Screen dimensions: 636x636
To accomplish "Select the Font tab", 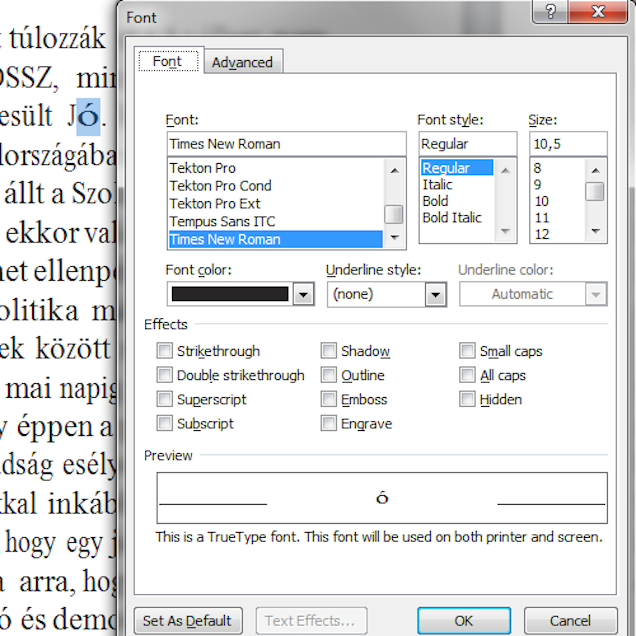I will pyautogui.click(x=168, y=61).
